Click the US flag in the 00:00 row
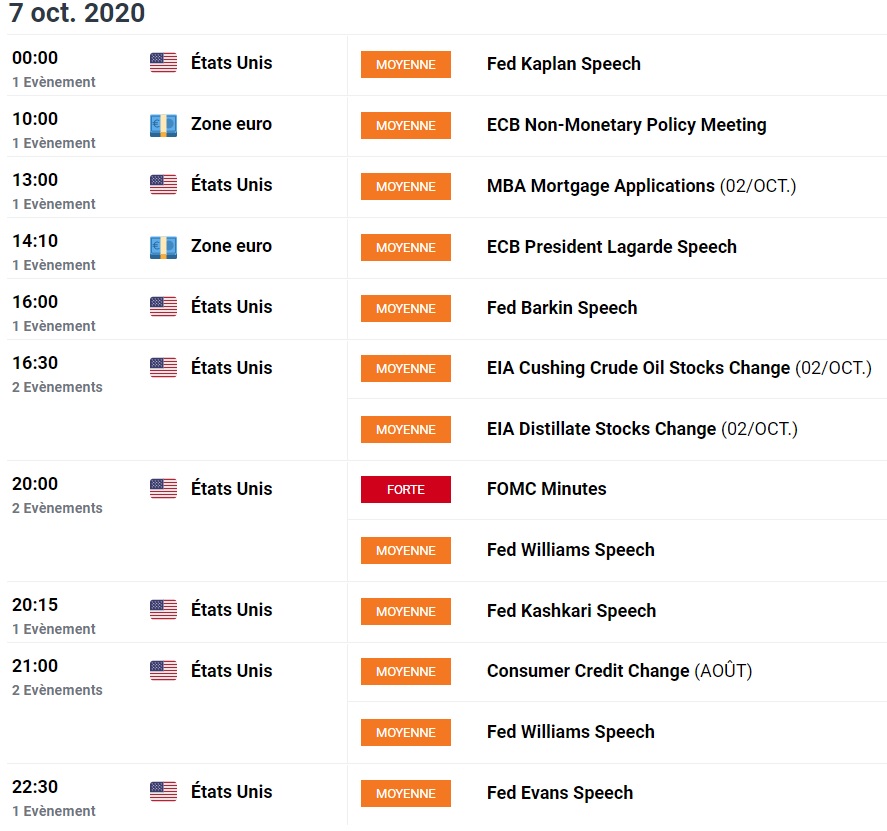887x831 pixels. [x=163, y=63]
